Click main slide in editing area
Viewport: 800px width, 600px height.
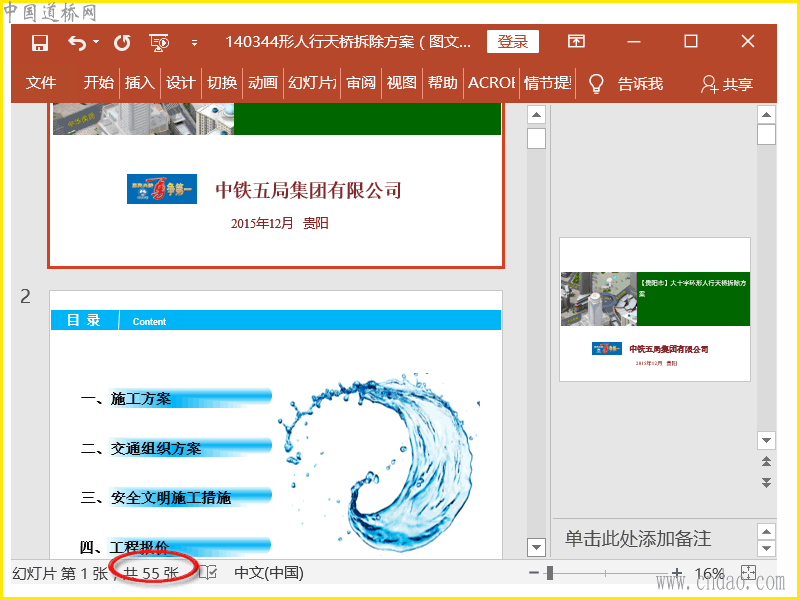click(x=655, y=309)
